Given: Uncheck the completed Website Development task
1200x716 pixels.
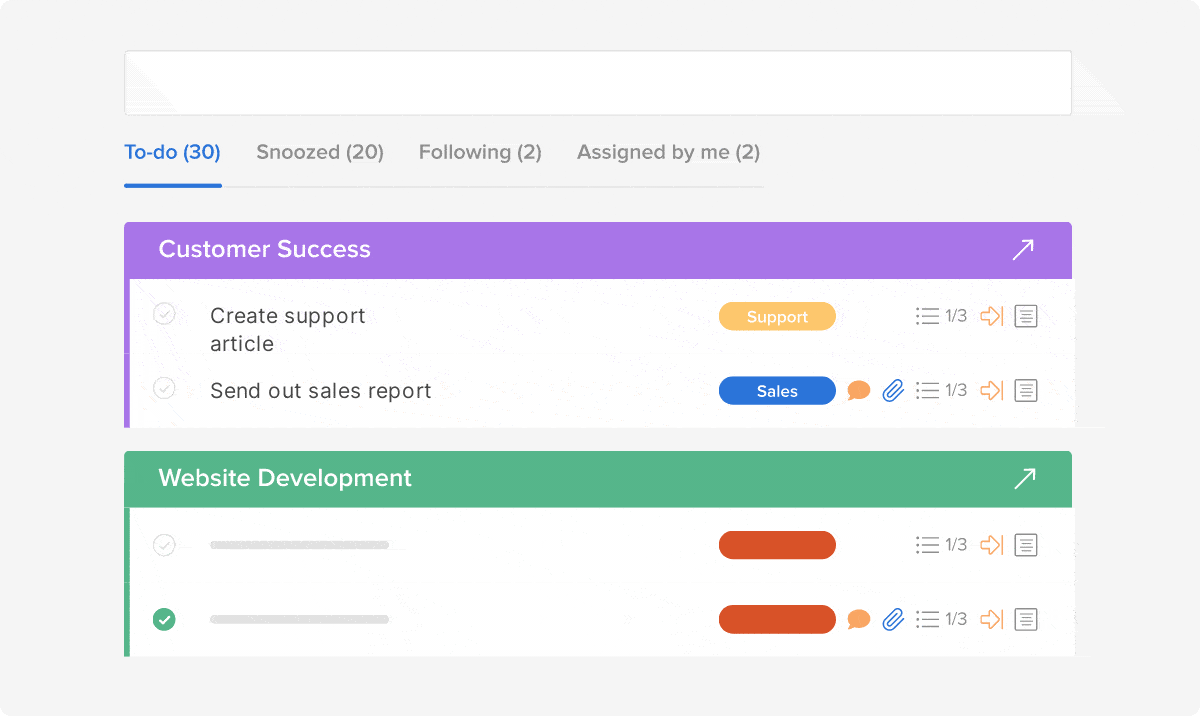Looking at the screenshot, I should 164,619.
